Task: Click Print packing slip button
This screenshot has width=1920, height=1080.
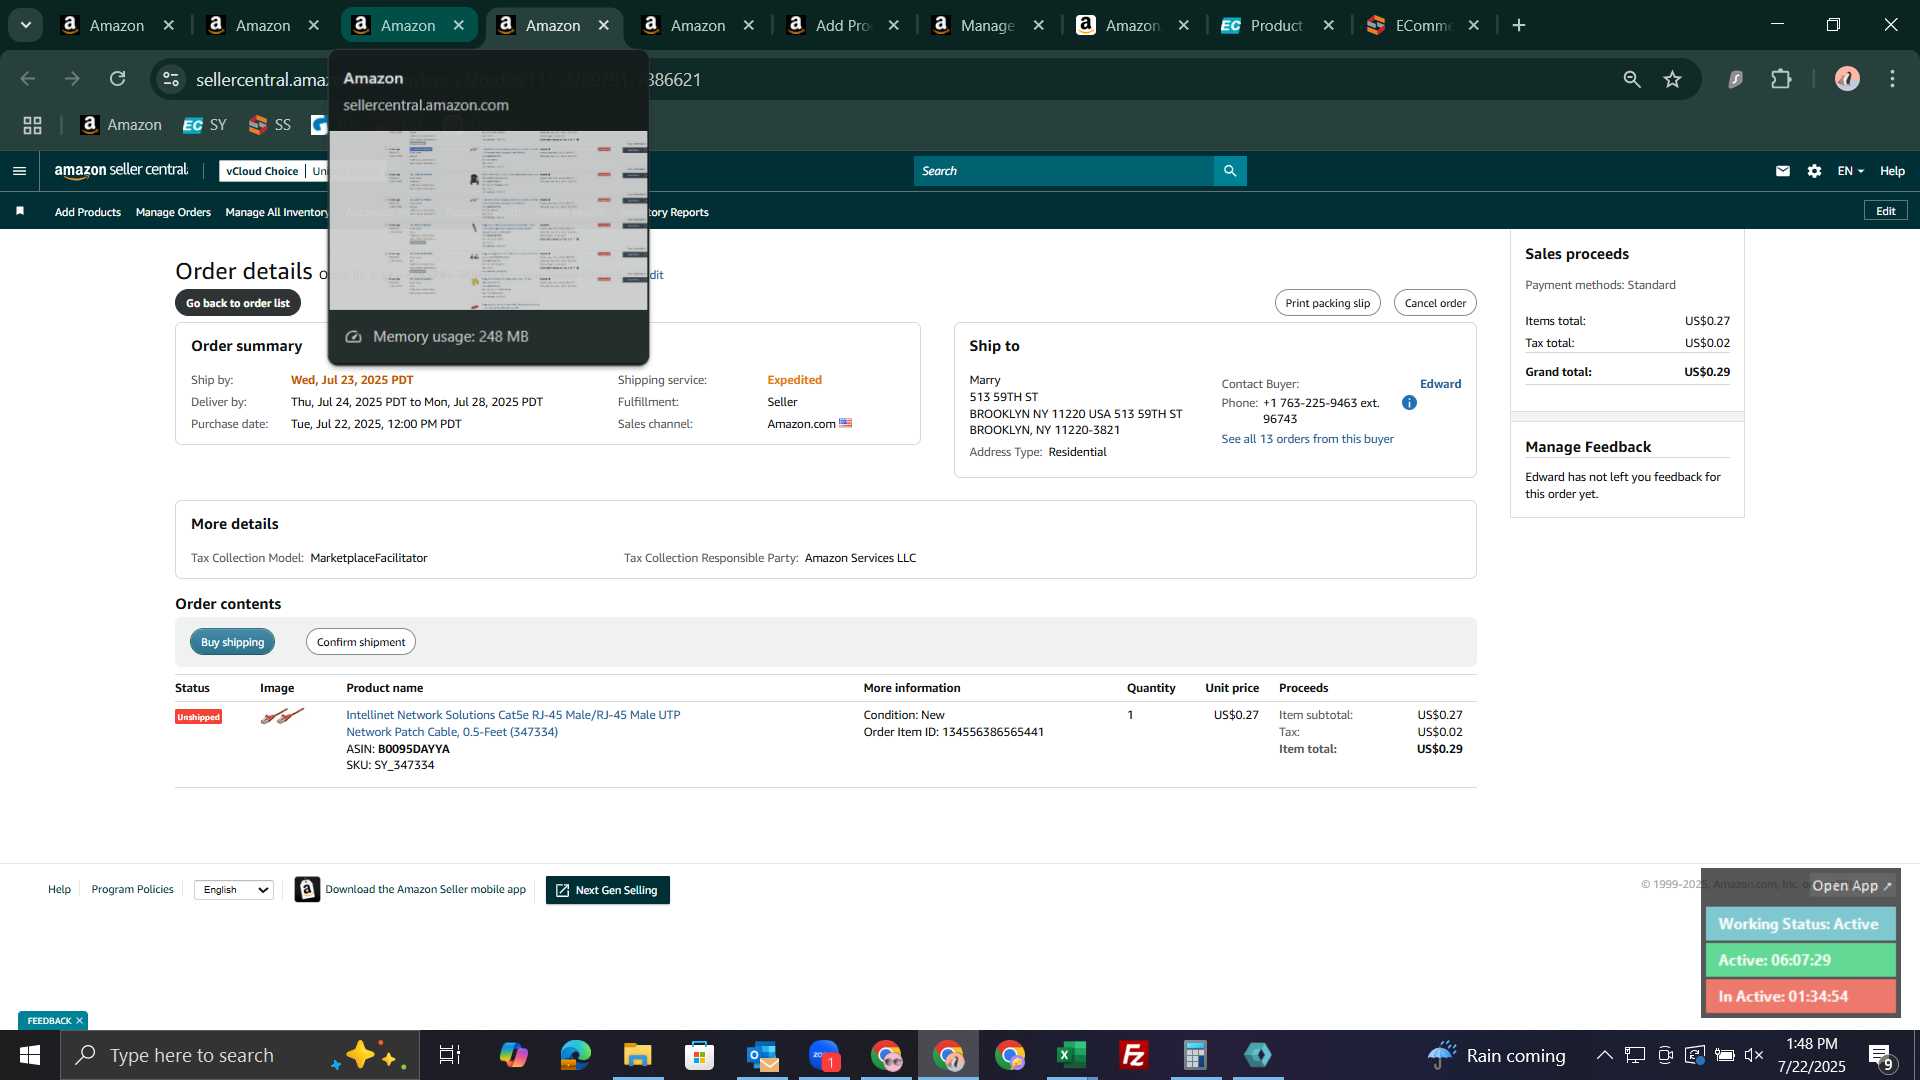Action: point(1327,303)
